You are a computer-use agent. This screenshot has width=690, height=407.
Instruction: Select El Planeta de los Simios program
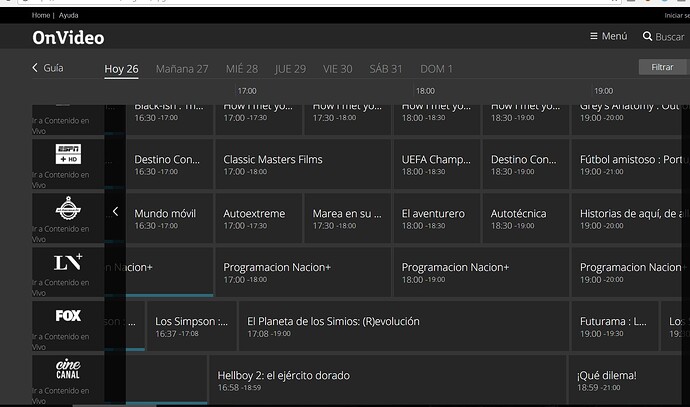[x=404, y=326]
